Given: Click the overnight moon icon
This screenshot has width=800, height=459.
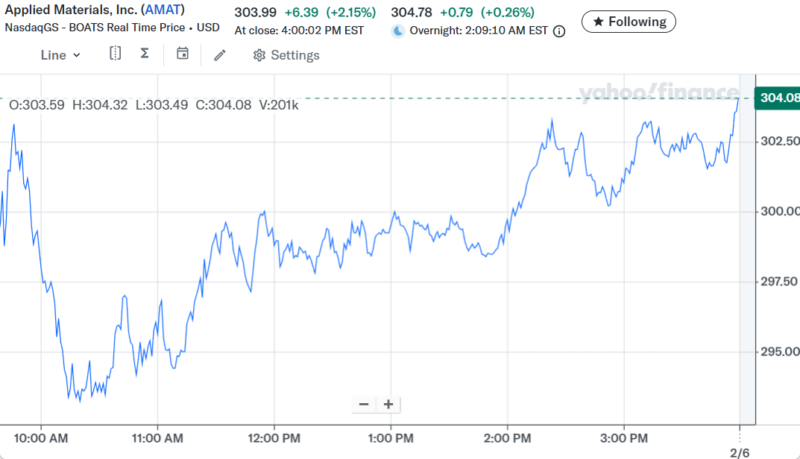Looking at the screenshot, I should (x=397, y=31).
